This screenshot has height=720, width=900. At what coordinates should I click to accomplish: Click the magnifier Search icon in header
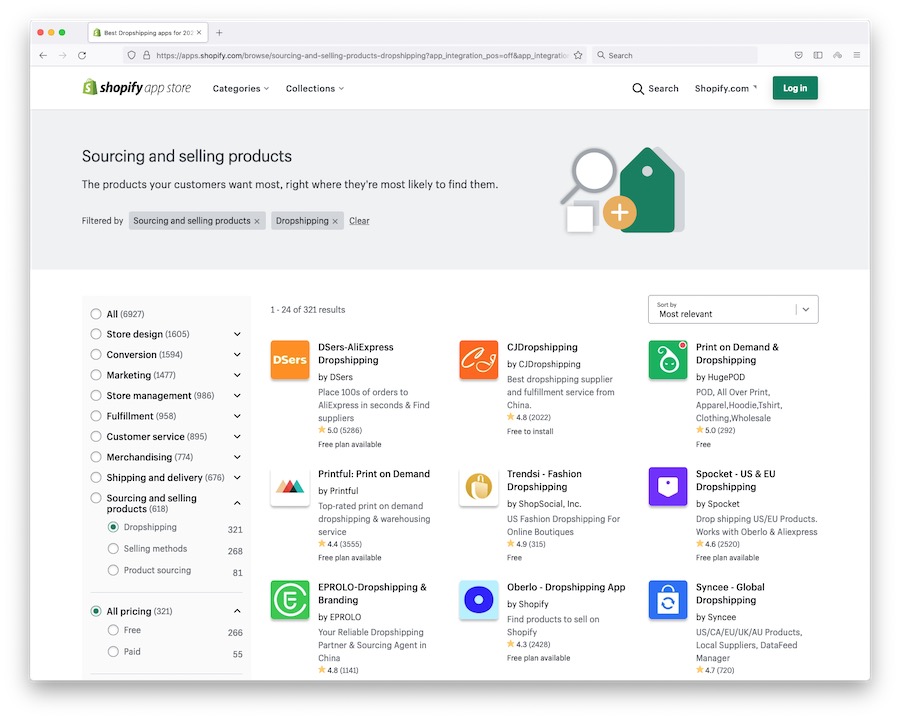(638, 88)
